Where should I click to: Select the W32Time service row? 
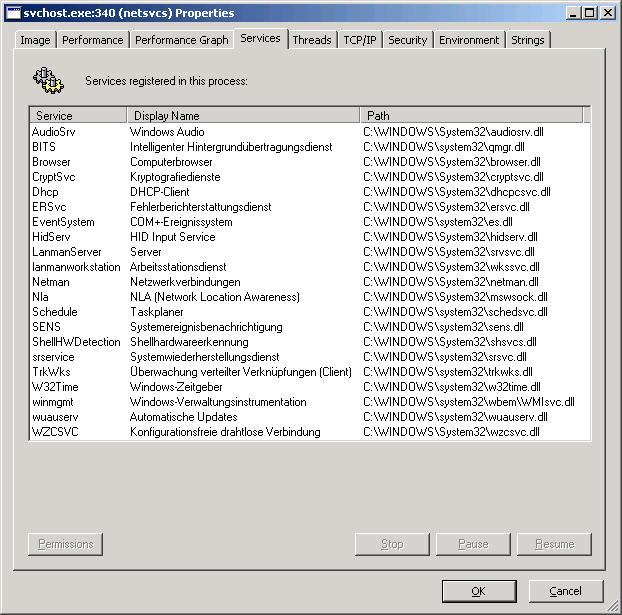[309, 387]
